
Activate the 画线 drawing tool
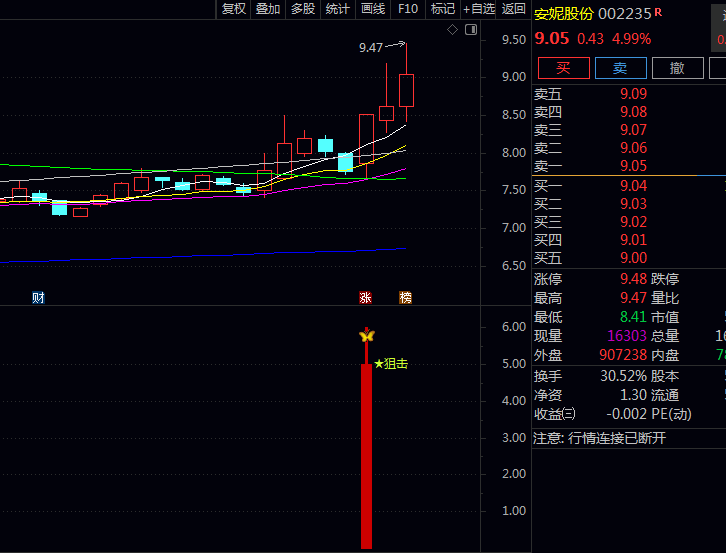(373, 9)
